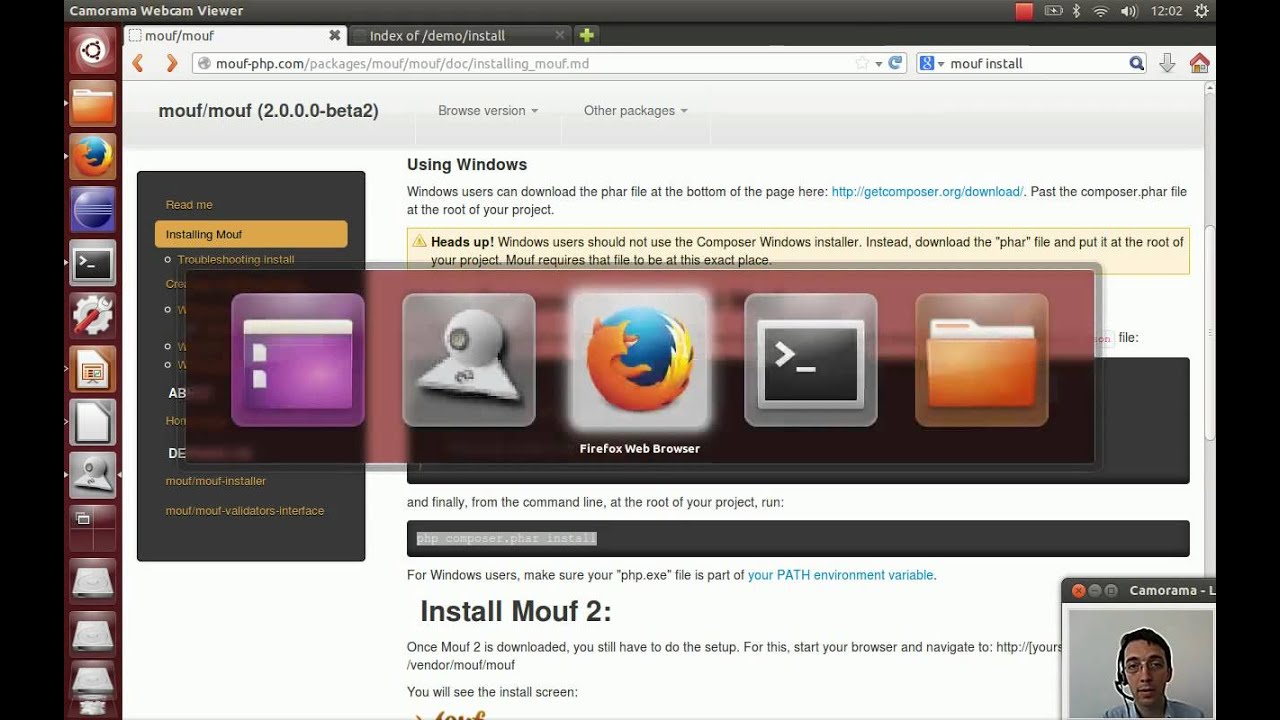Click the Firefox back arrow

[x=138, y=63]
